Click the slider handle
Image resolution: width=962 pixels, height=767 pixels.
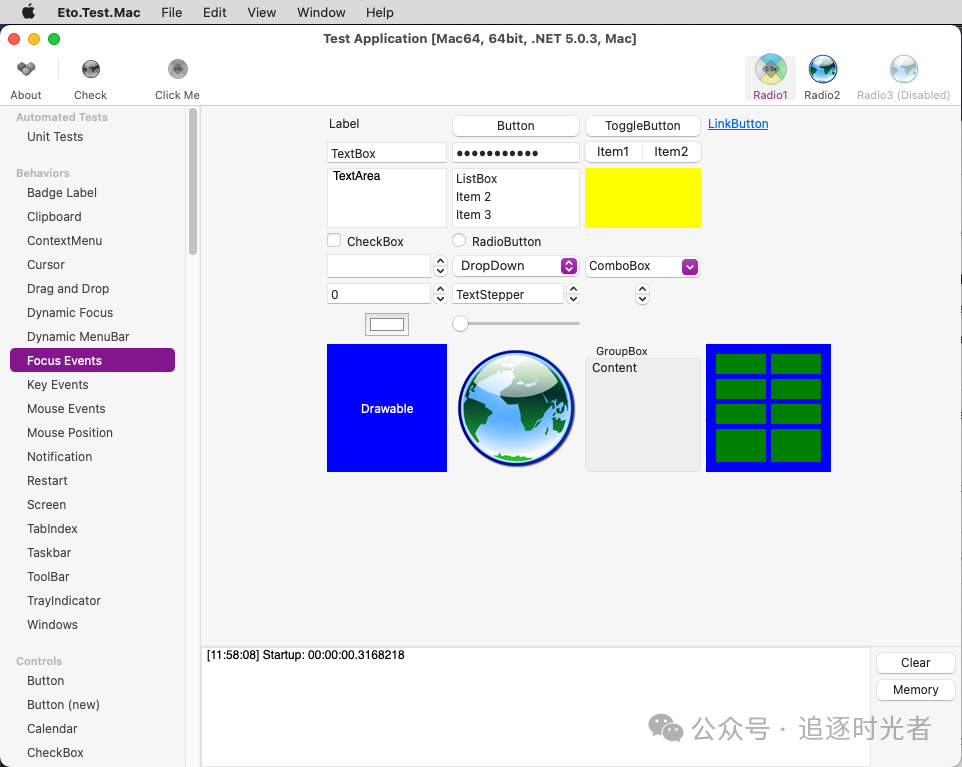[x=460, y=324]
